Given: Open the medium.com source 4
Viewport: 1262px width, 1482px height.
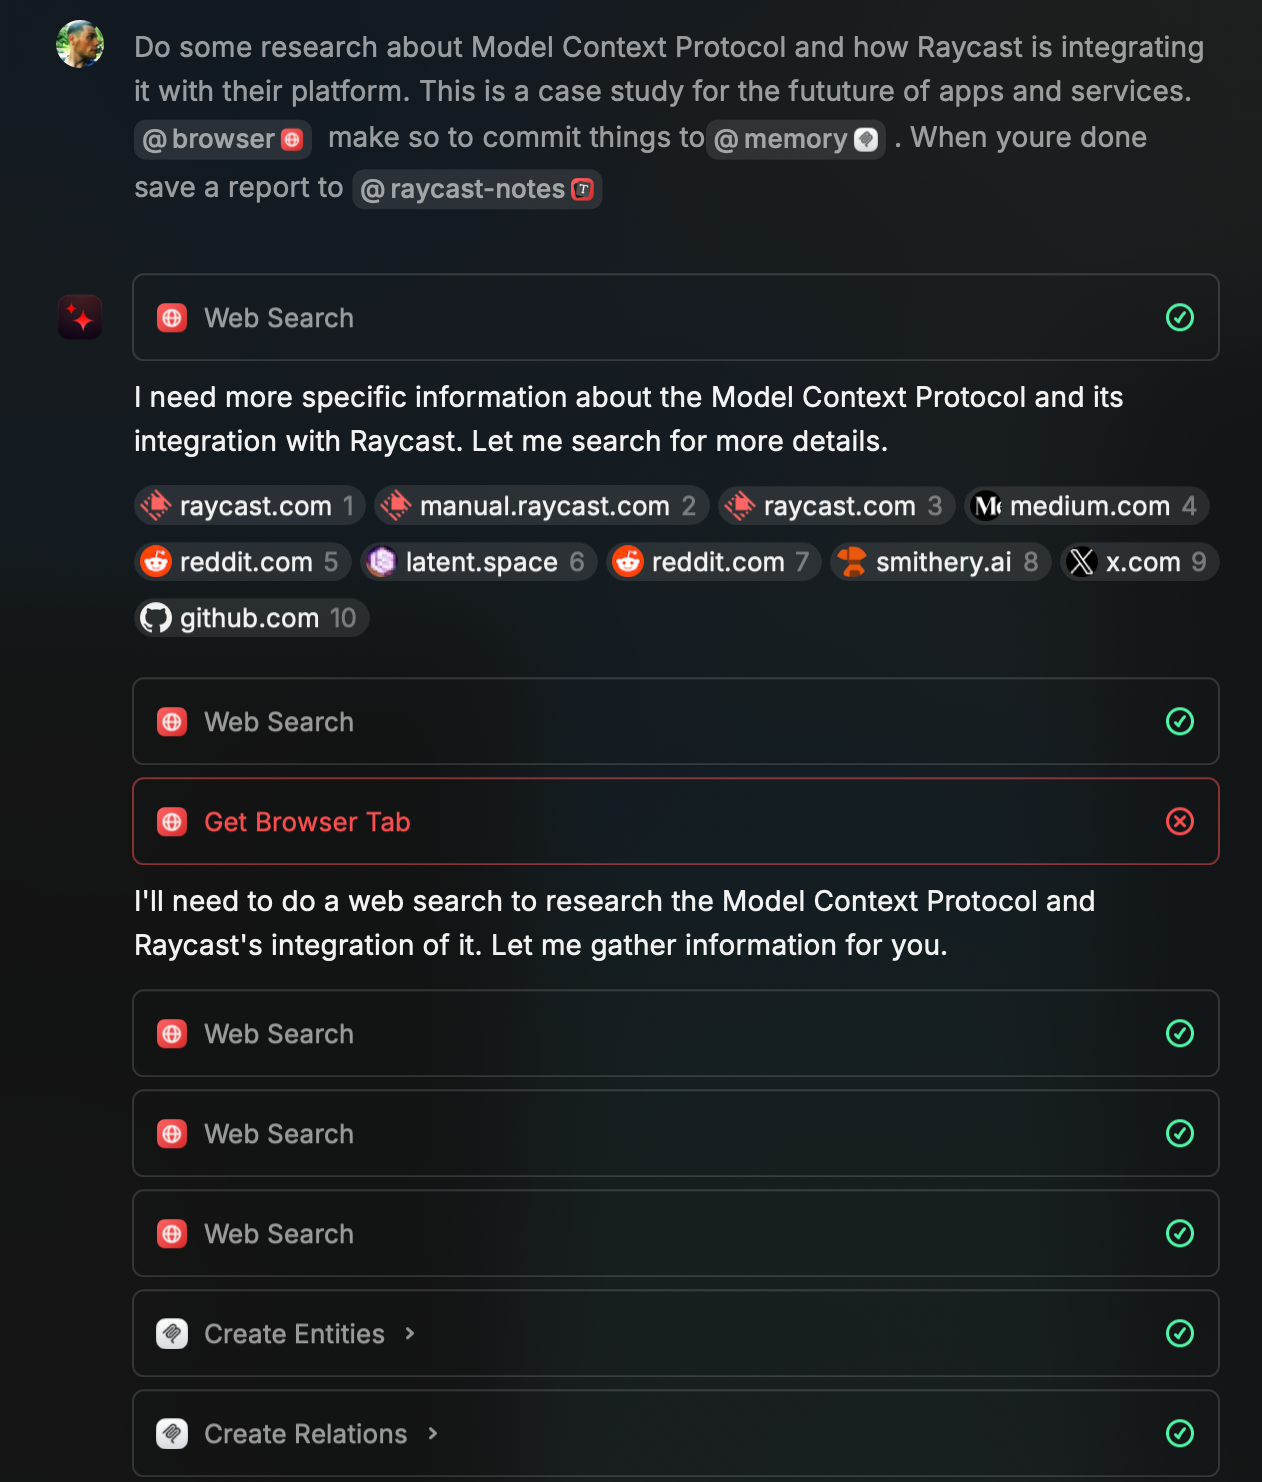Looking at the screenshot, I should [1087, 506].
